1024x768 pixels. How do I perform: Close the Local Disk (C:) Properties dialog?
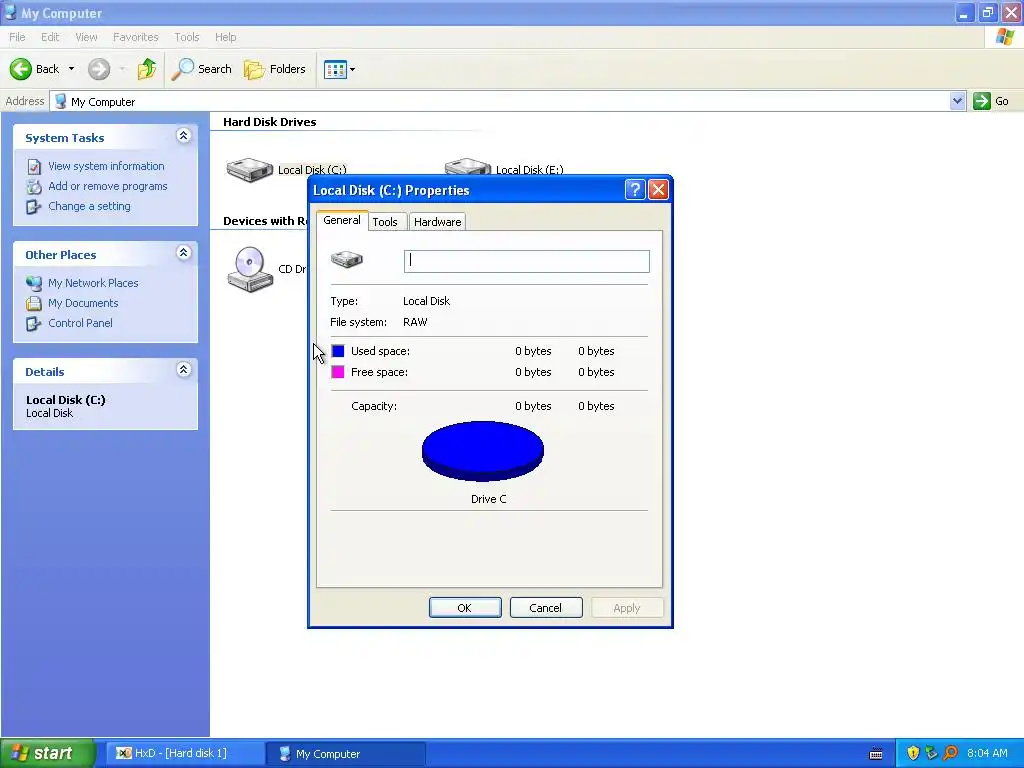point(658,189)
